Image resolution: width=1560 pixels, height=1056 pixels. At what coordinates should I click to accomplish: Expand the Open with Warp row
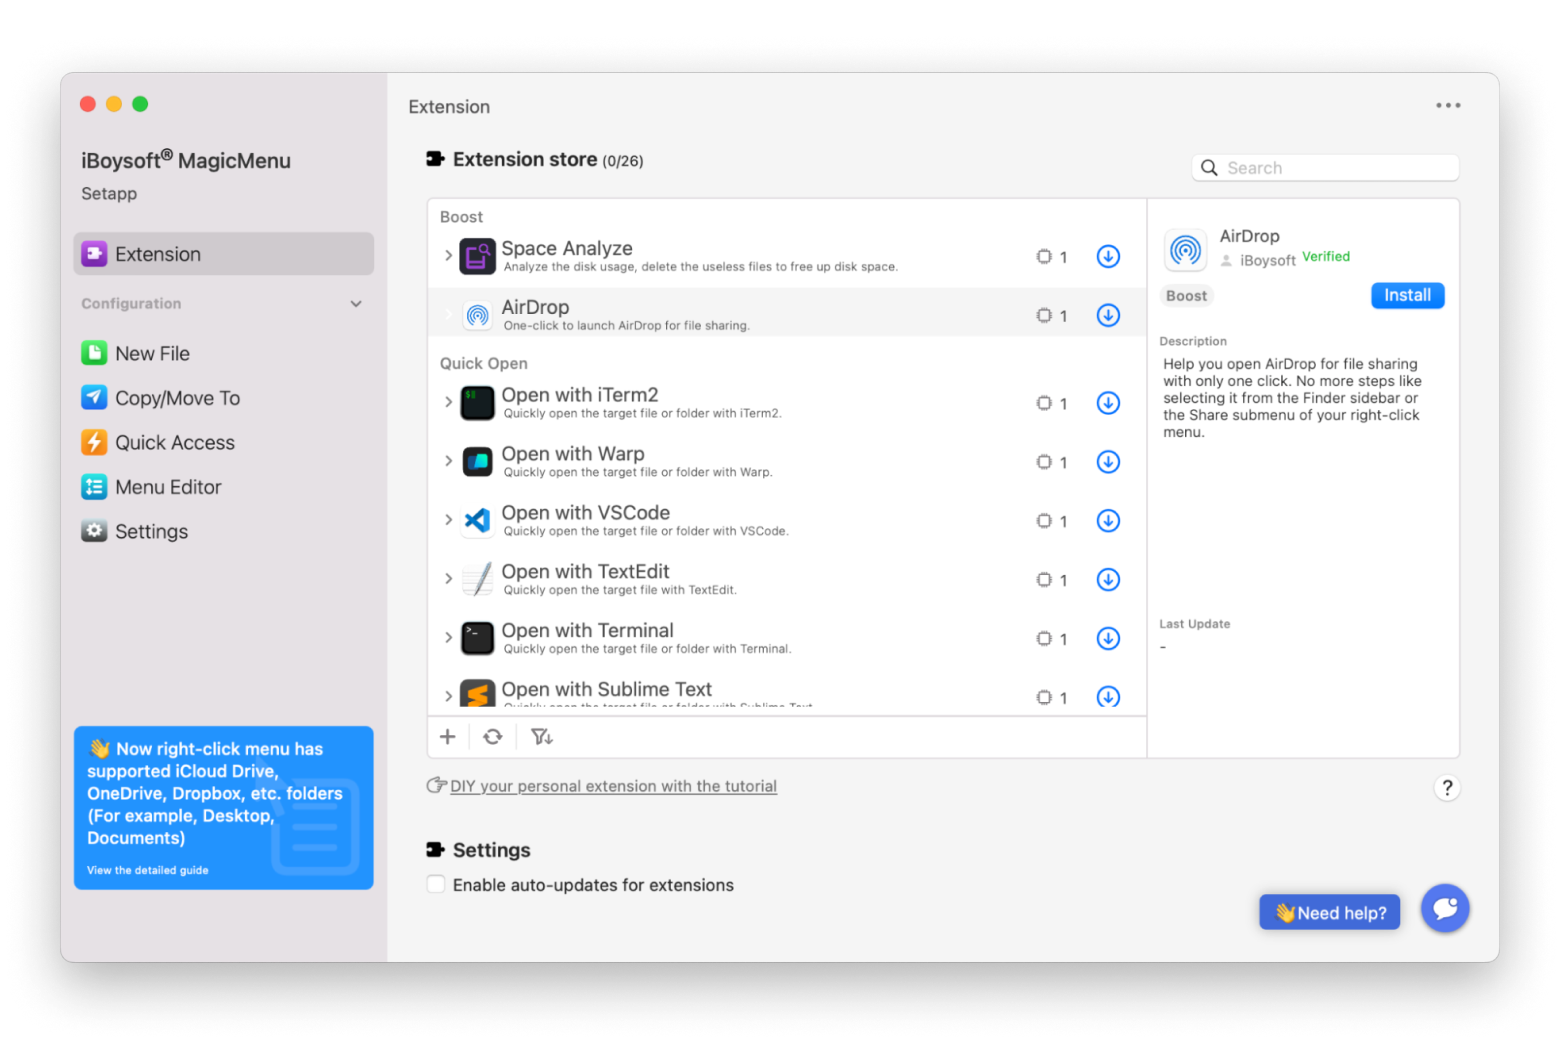click(448, 461)
